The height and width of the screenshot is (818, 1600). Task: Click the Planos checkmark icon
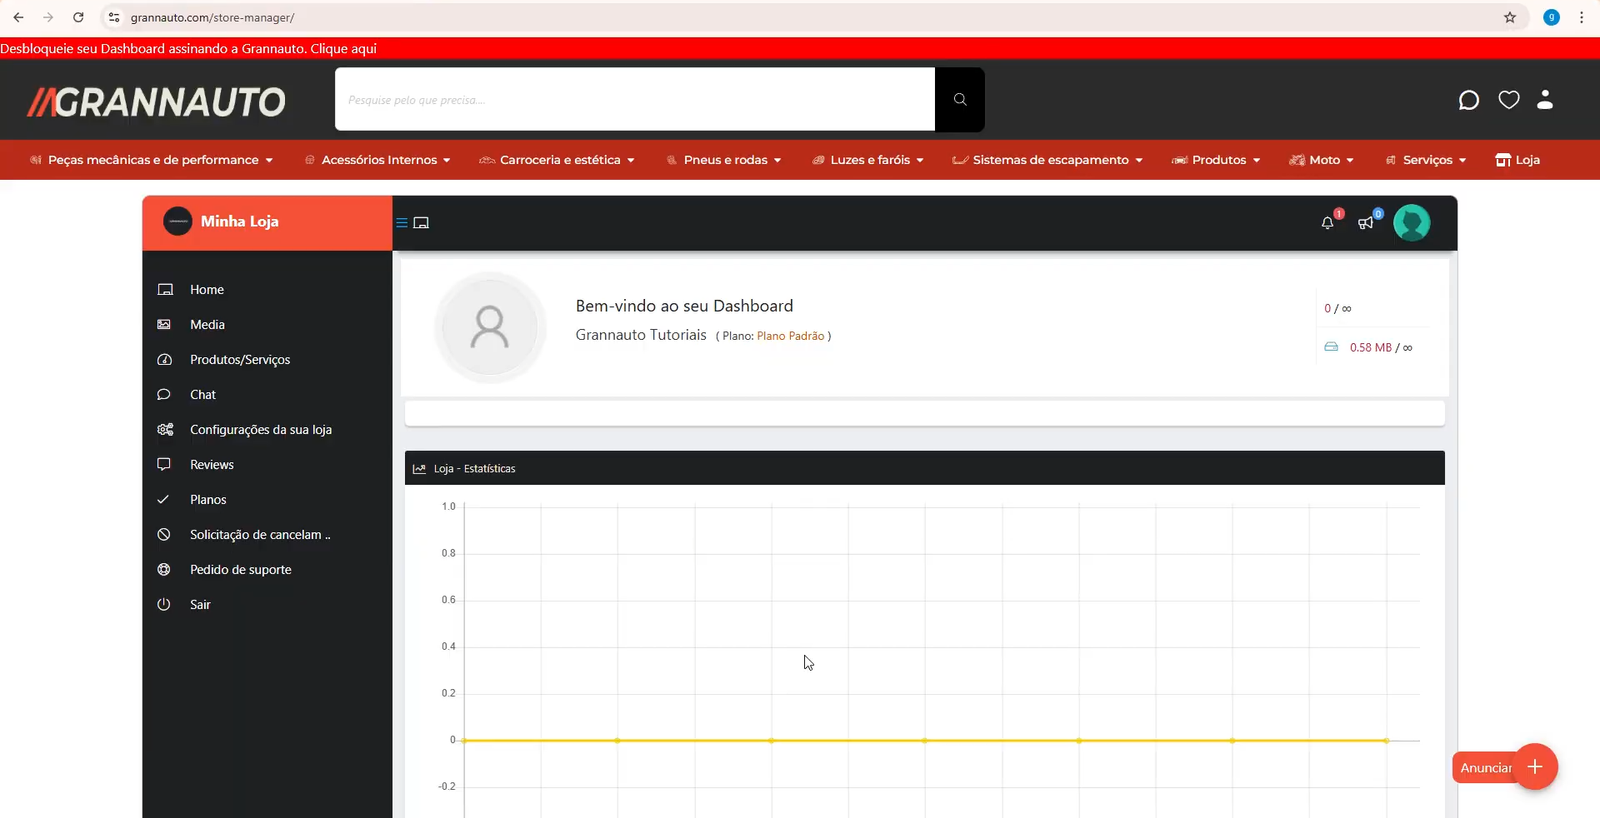(163, 499)
